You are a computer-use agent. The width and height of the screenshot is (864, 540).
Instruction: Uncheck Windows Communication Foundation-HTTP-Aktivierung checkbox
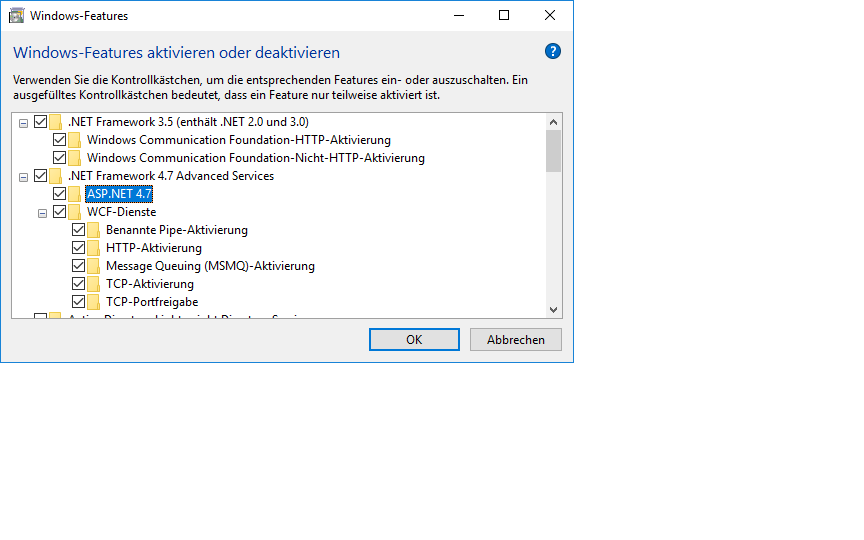[x=60, y=140]
